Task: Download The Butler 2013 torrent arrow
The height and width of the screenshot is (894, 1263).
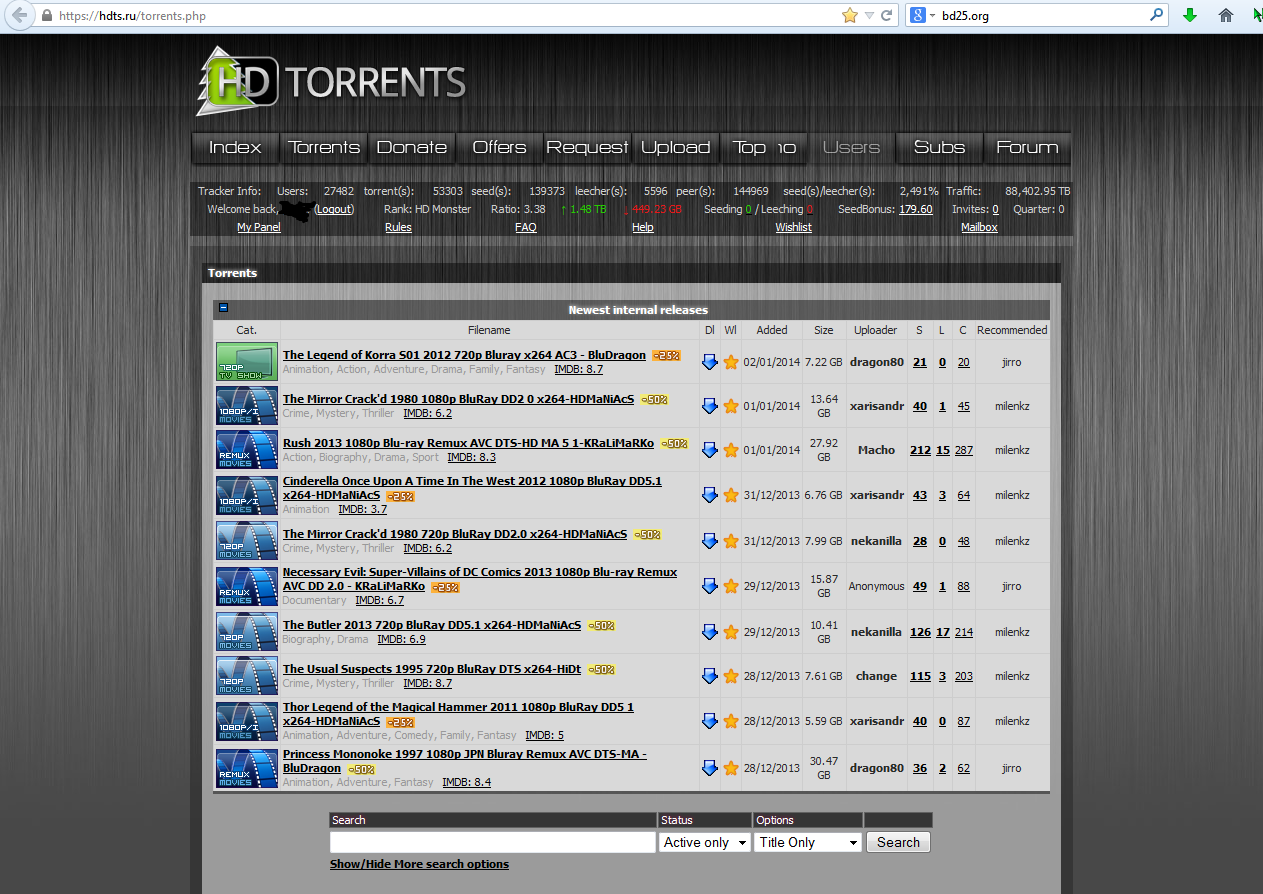Action: coord(710,632)
